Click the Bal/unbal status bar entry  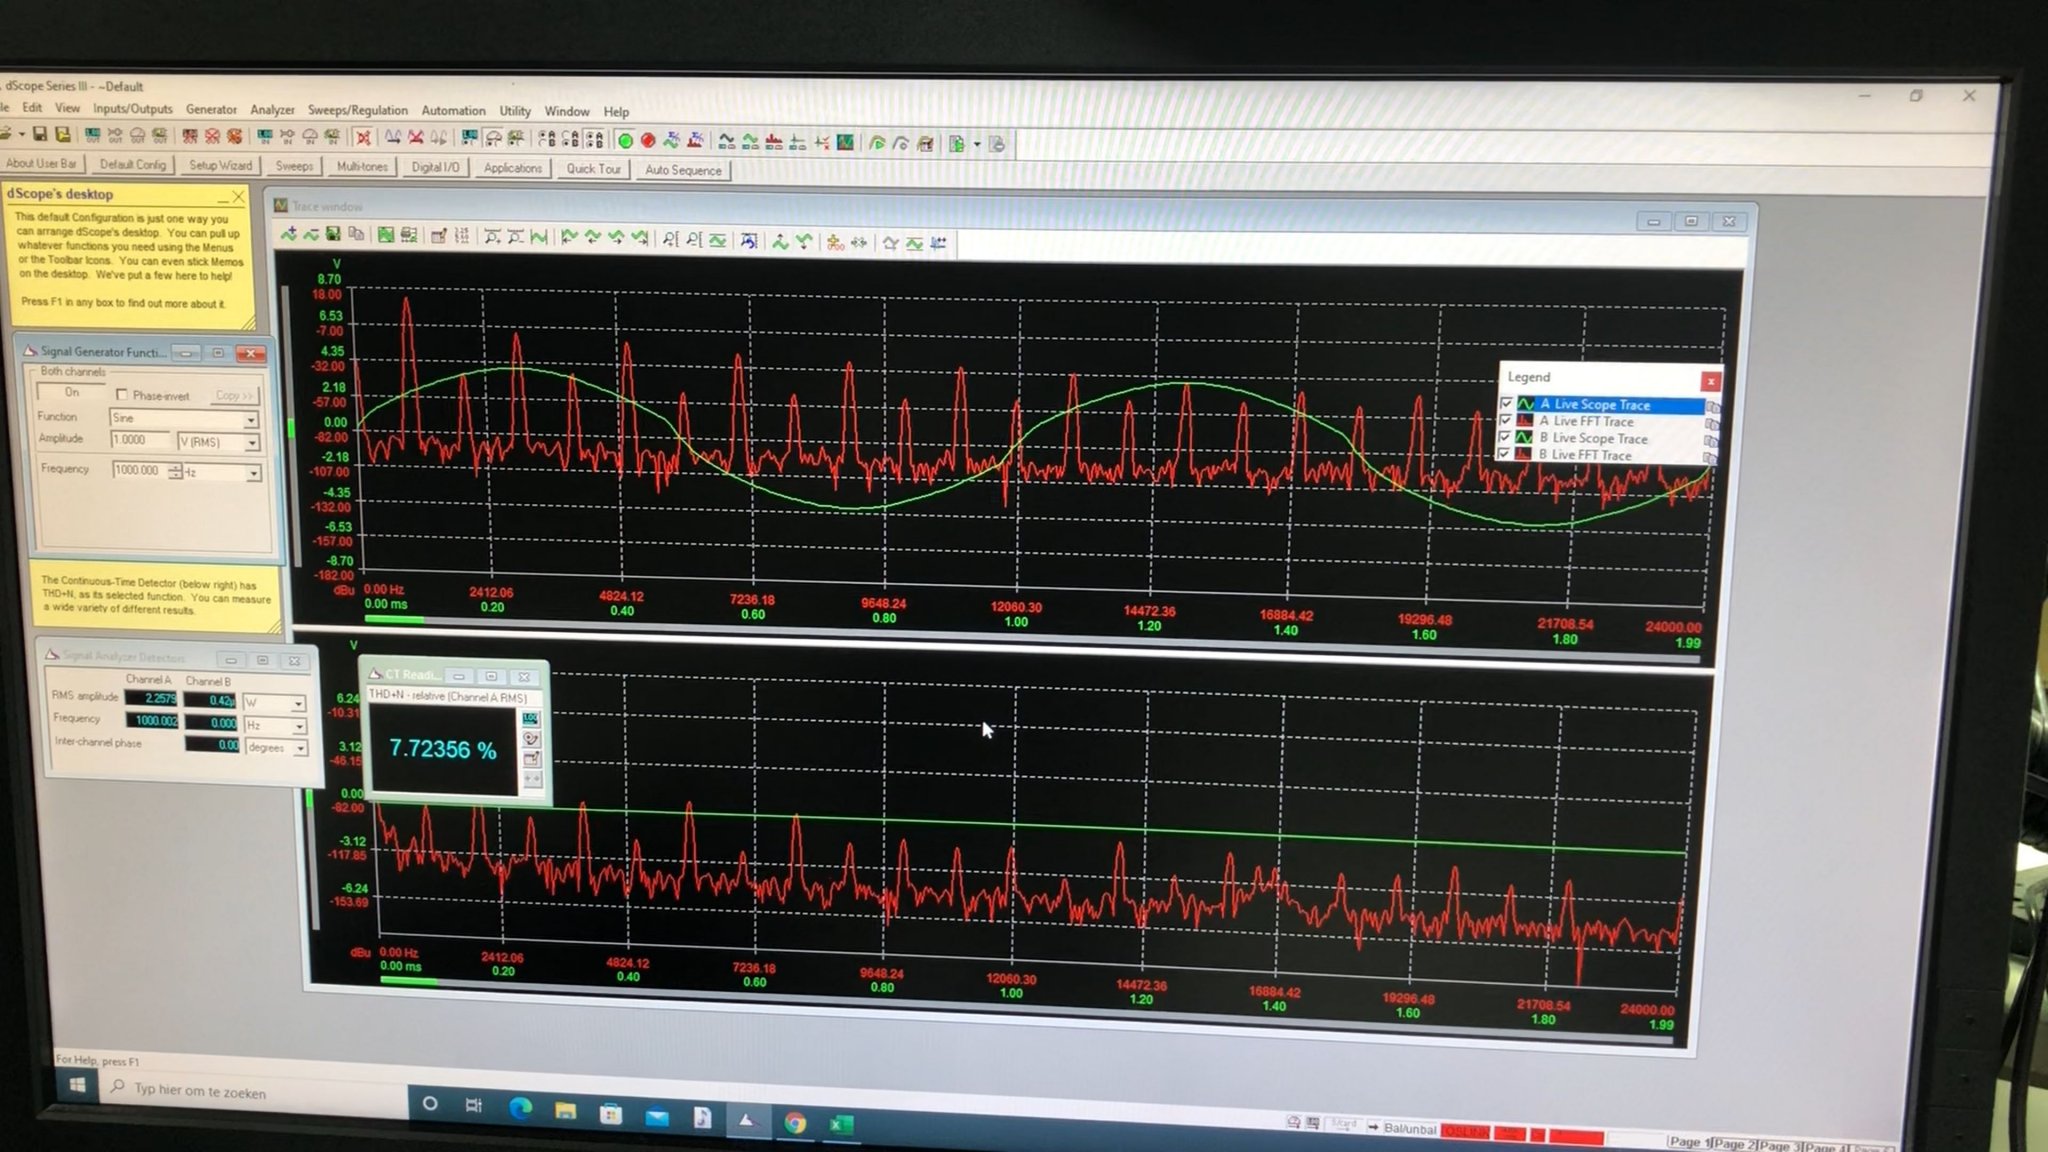1410,1129
